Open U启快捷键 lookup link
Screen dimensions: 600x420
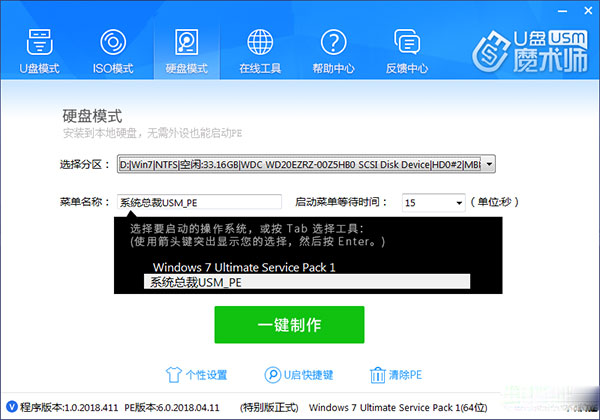click(x=299, y=375)
